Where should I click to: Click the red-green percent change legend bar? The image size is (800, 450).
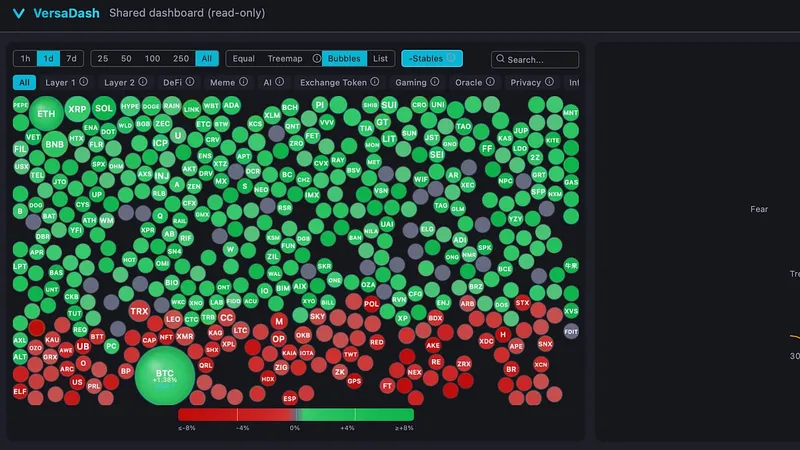296,414
